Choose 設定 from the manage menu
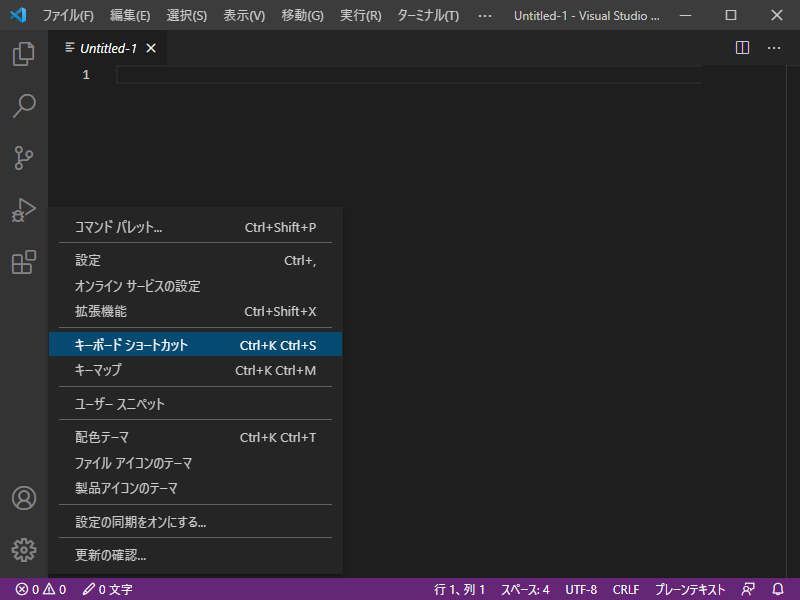 [x=195, y=260]
